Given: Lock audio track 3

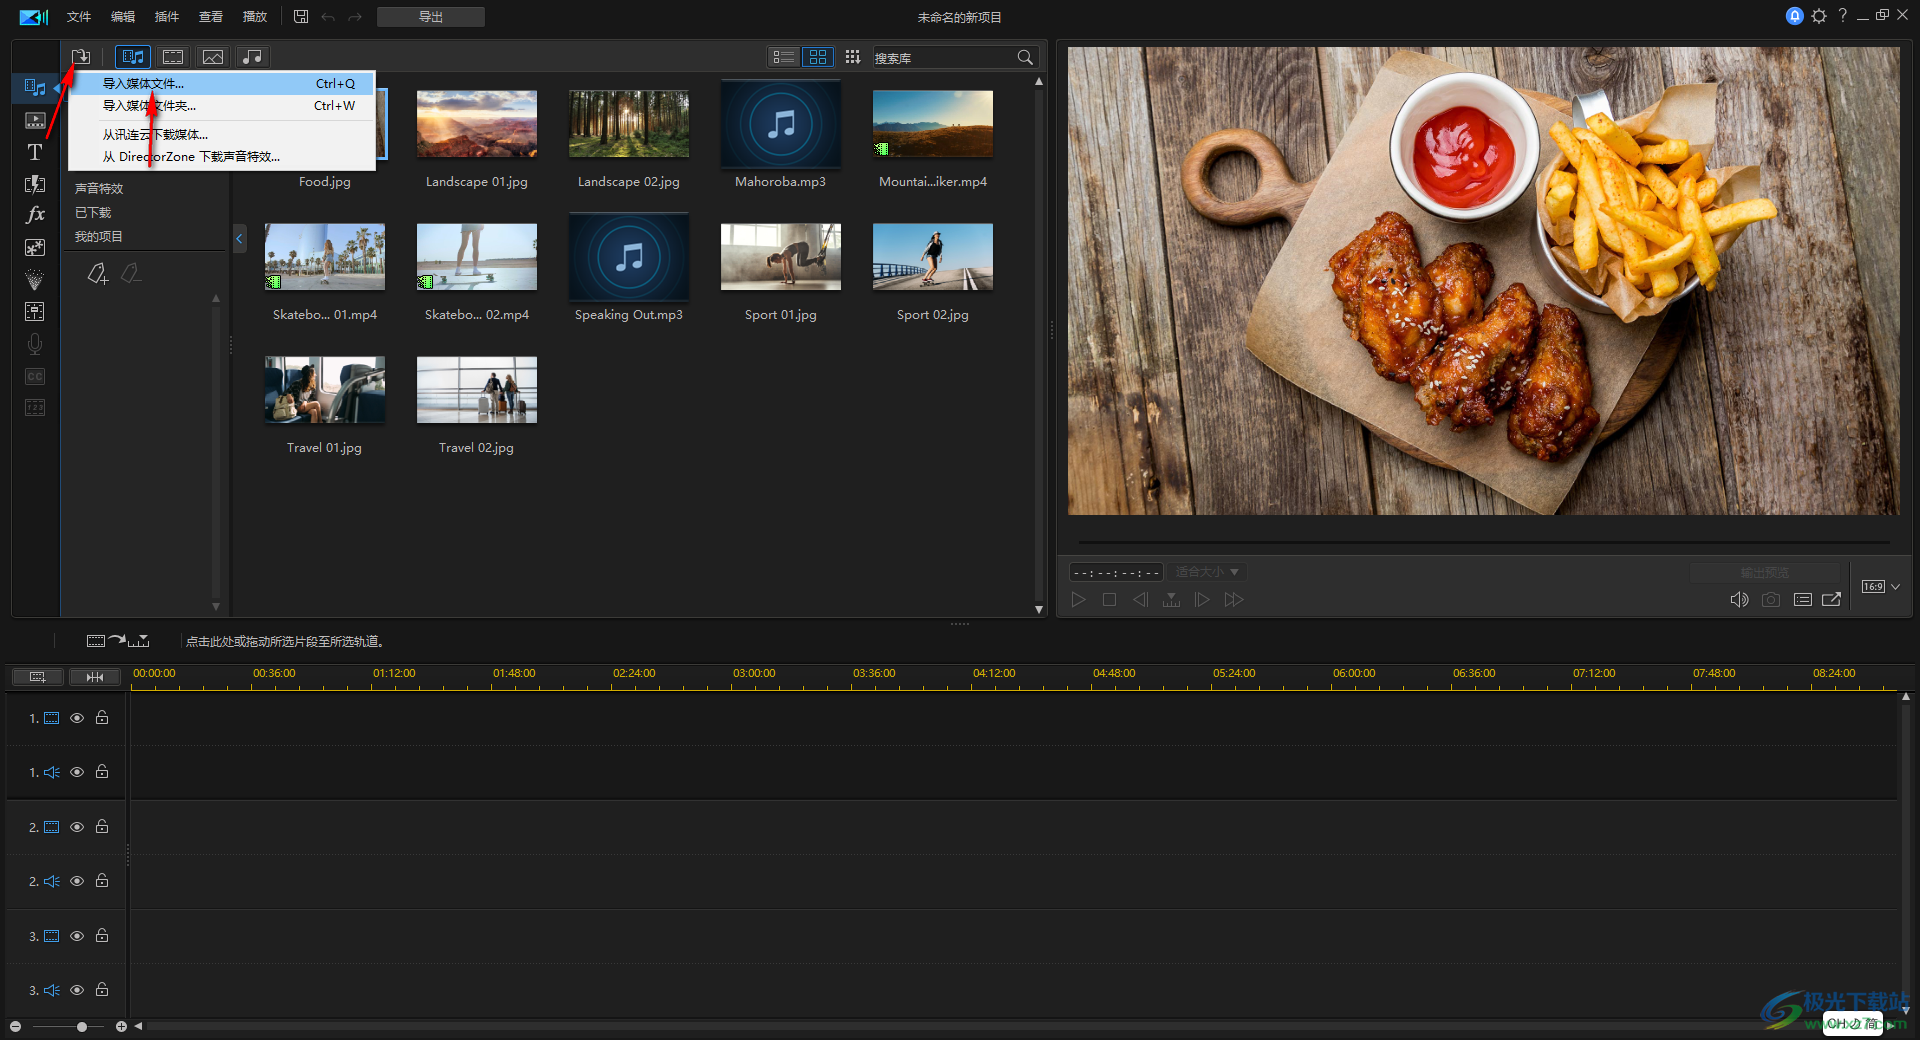Looking at the screenshot, I should coord(102,989).
